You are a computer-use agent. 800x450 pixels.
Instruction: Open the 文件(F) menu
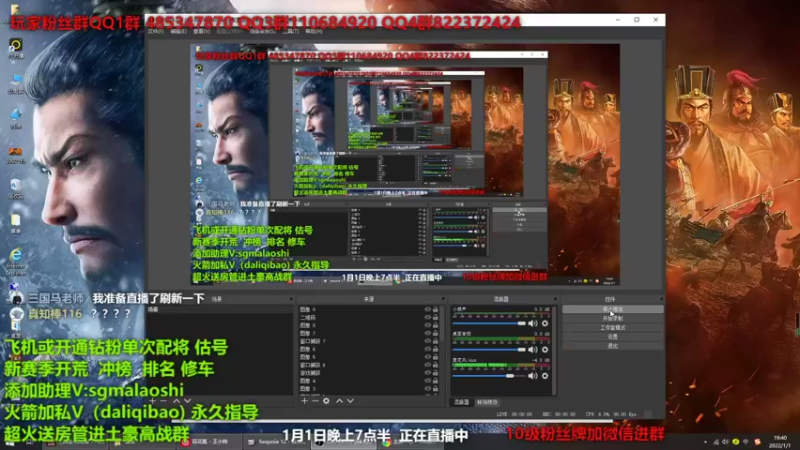click(156, 32)
